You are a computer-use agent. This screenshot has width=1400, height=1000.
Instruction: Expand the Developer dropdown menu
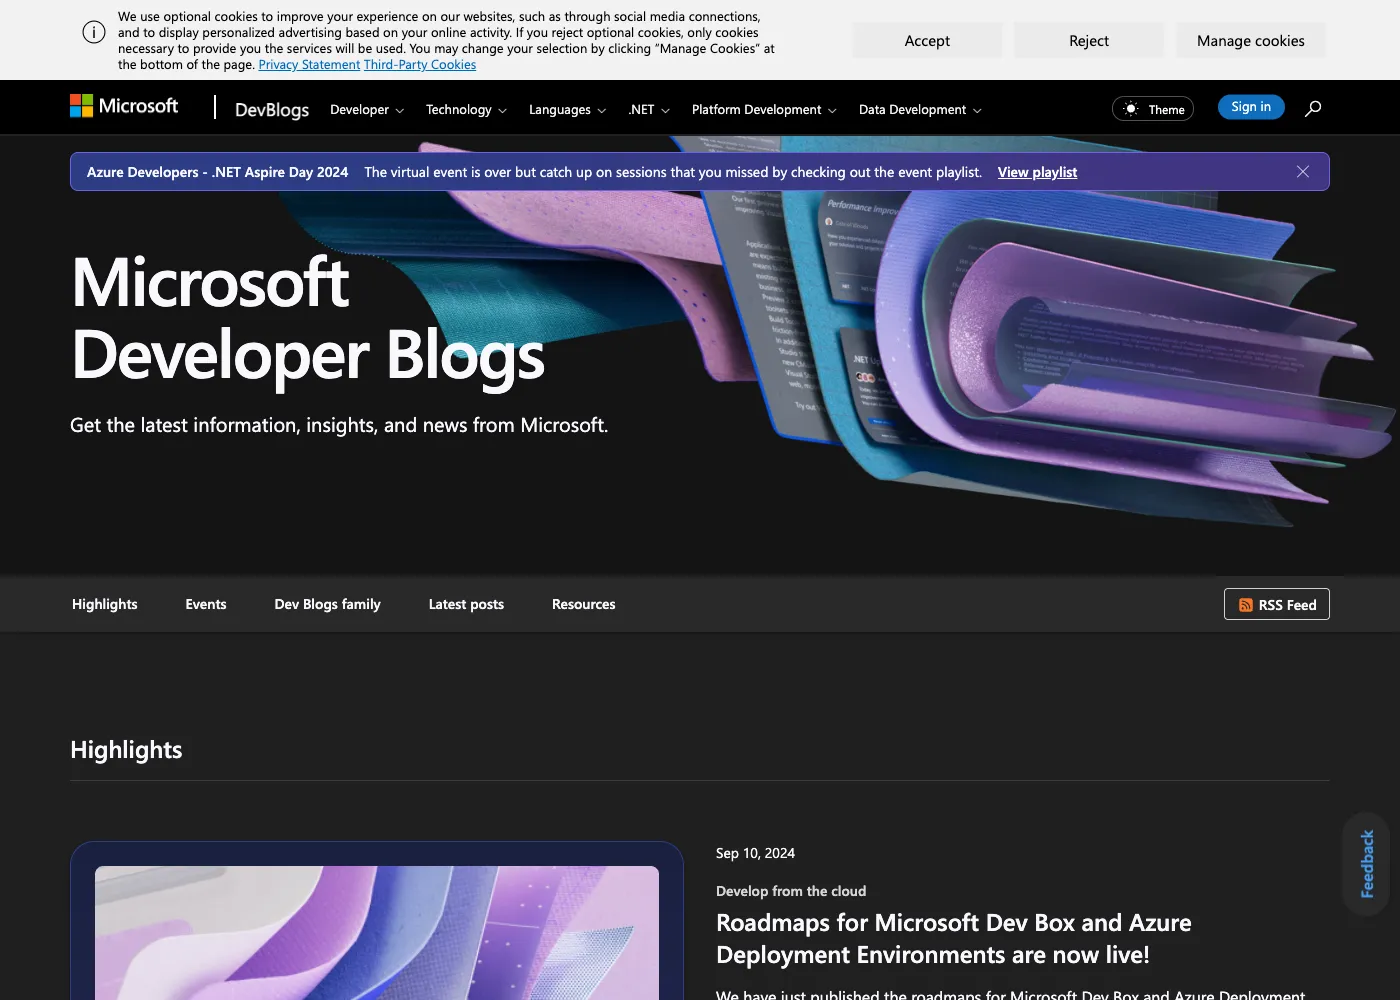(x=367, y=110)
